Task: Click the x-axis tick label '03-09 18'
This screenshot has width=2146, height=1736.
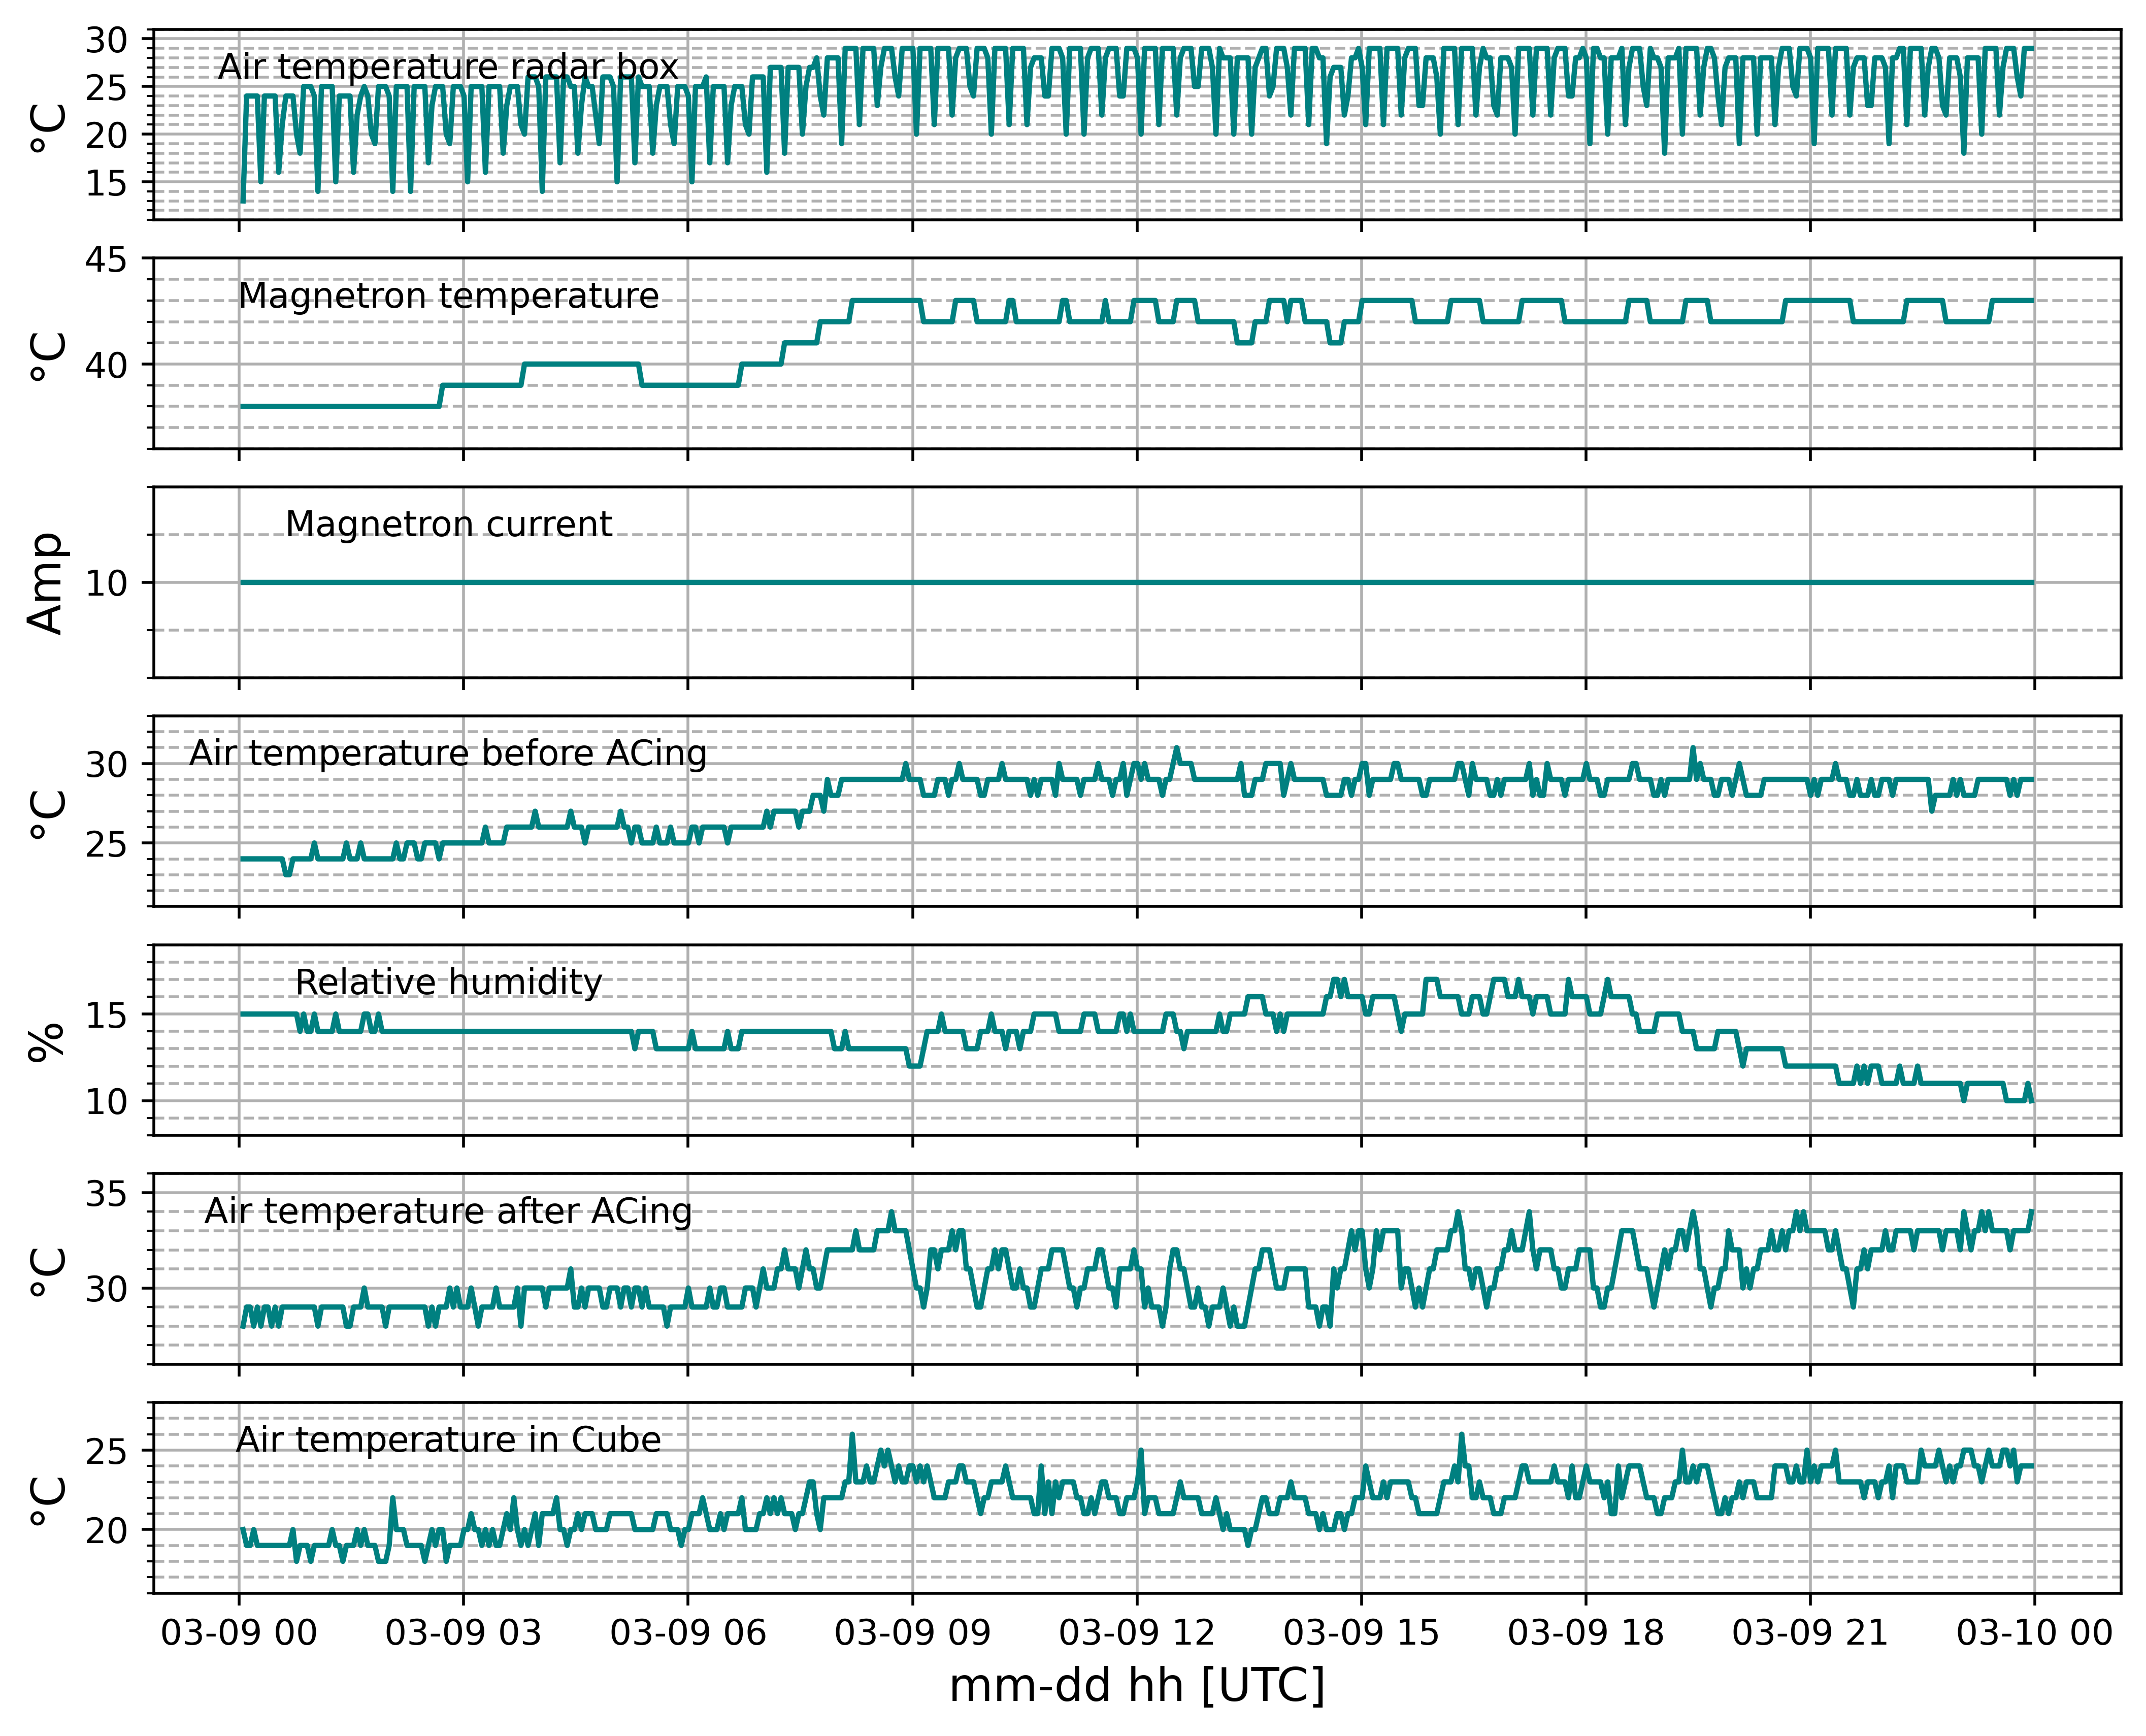Action: 1586,1633
